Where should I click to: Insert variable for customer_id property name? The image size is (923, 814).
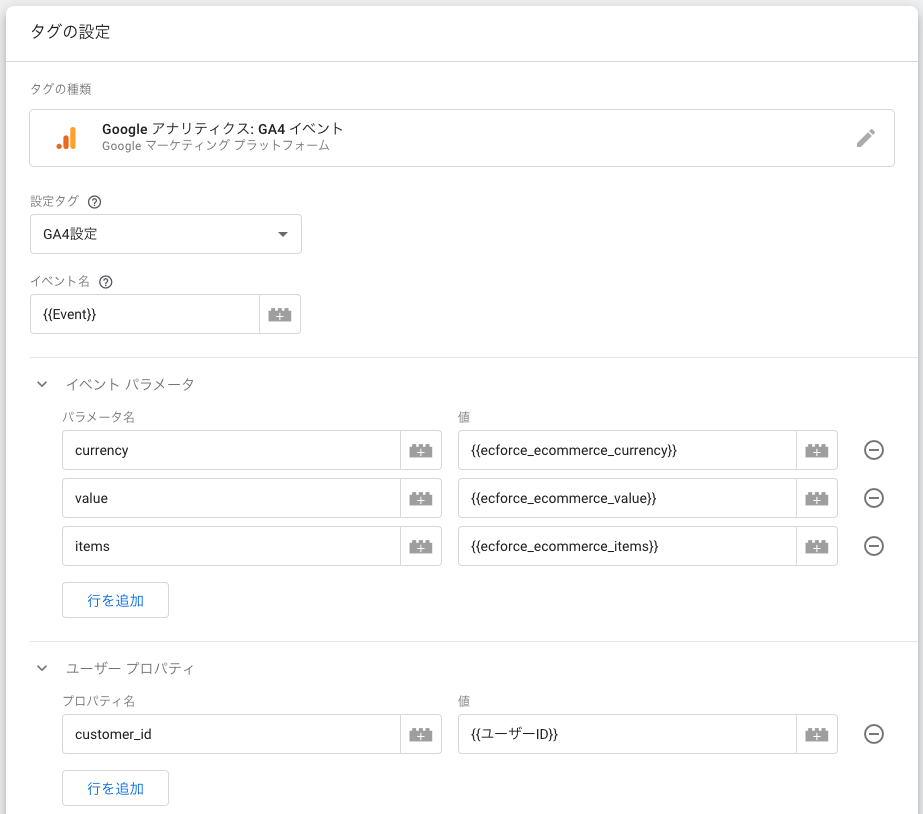point(421,734)
